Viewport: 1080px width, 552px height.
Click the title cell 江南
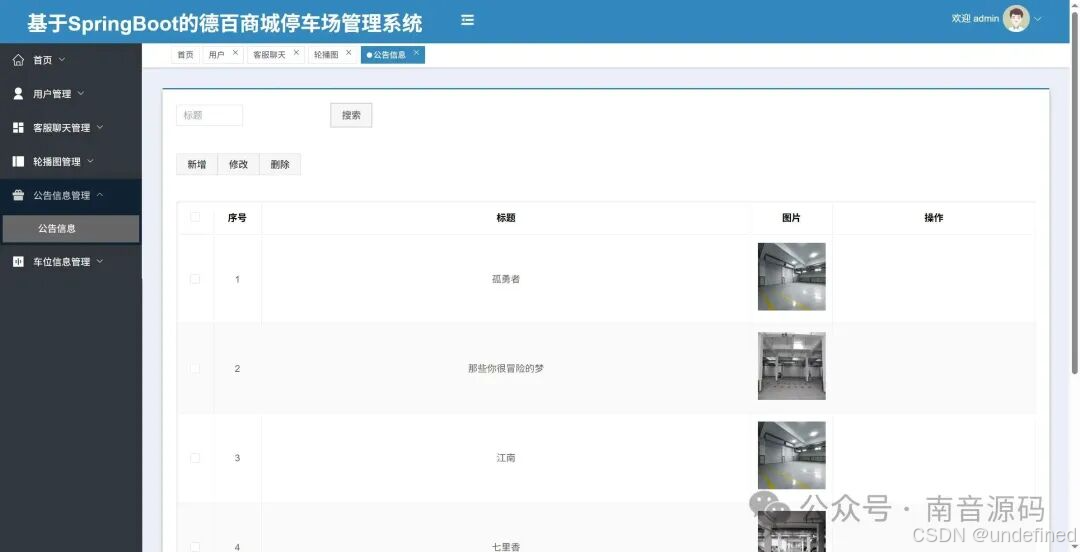coord(506,458)
